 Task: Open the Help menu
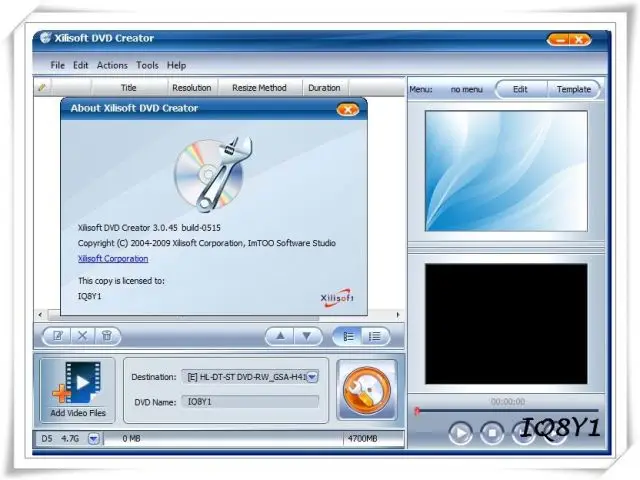click(176, 65)
